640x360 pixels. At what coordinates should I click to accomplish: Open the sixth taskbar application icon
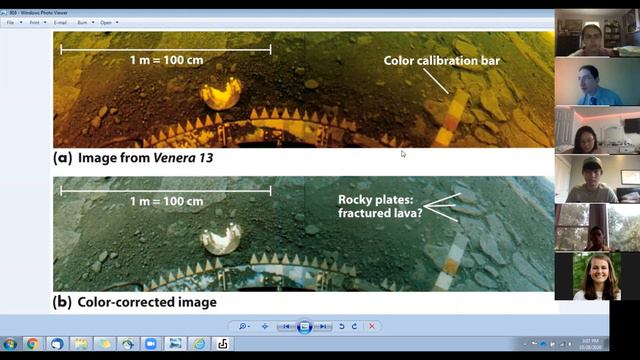click(x=128, y=344)
